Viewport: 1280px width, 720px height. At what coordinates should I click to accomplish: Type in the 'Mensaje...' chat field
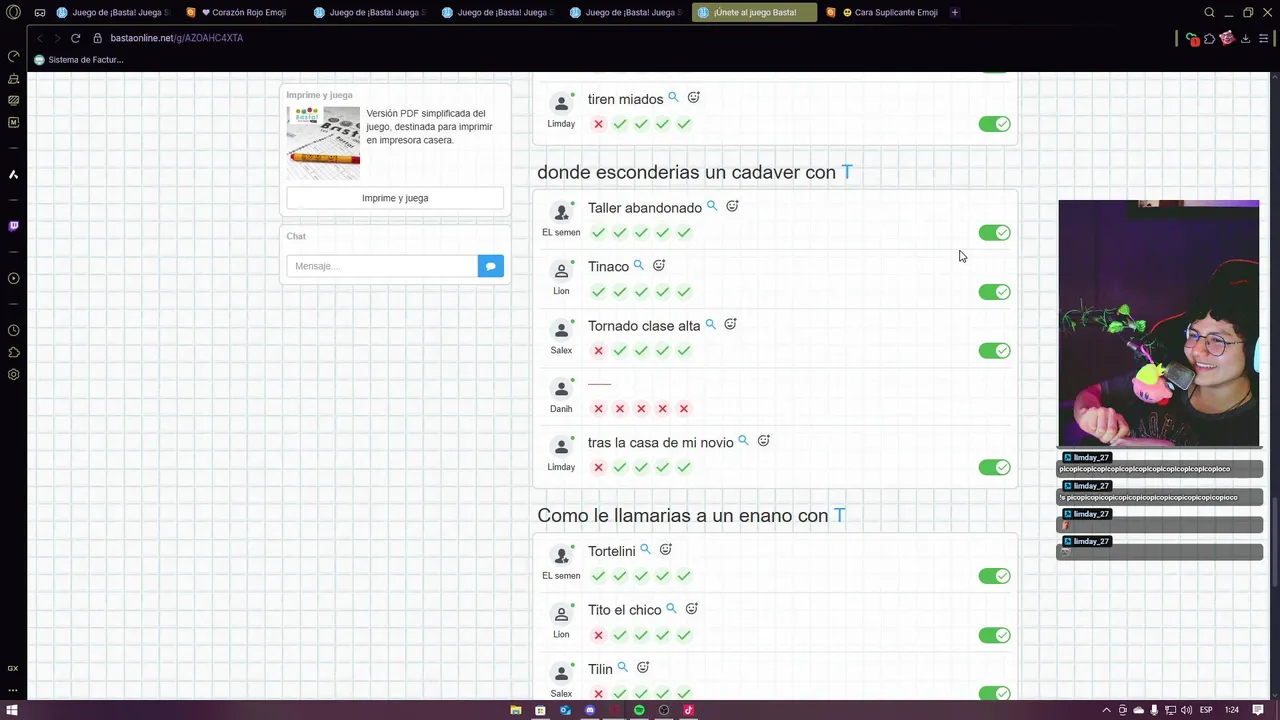382,266
